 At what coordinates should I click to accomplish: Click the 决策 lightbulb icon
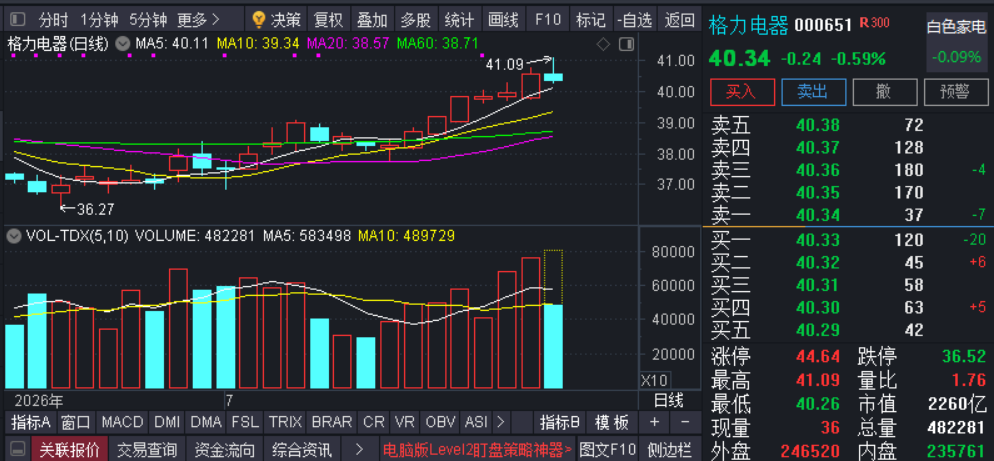pos(258,20)
